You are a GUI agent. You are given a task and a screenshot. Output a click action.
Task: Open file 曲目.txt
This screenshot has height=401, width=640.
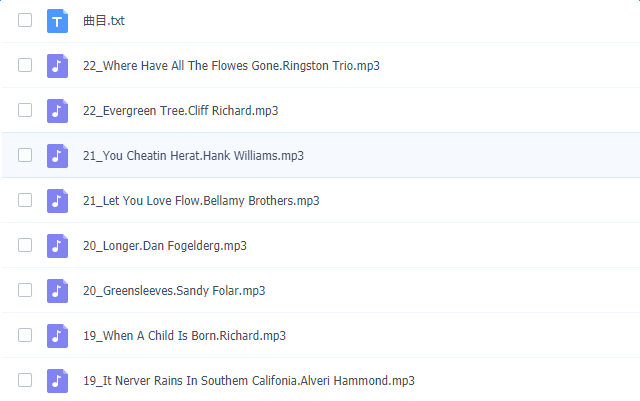[x=104, y=20]
